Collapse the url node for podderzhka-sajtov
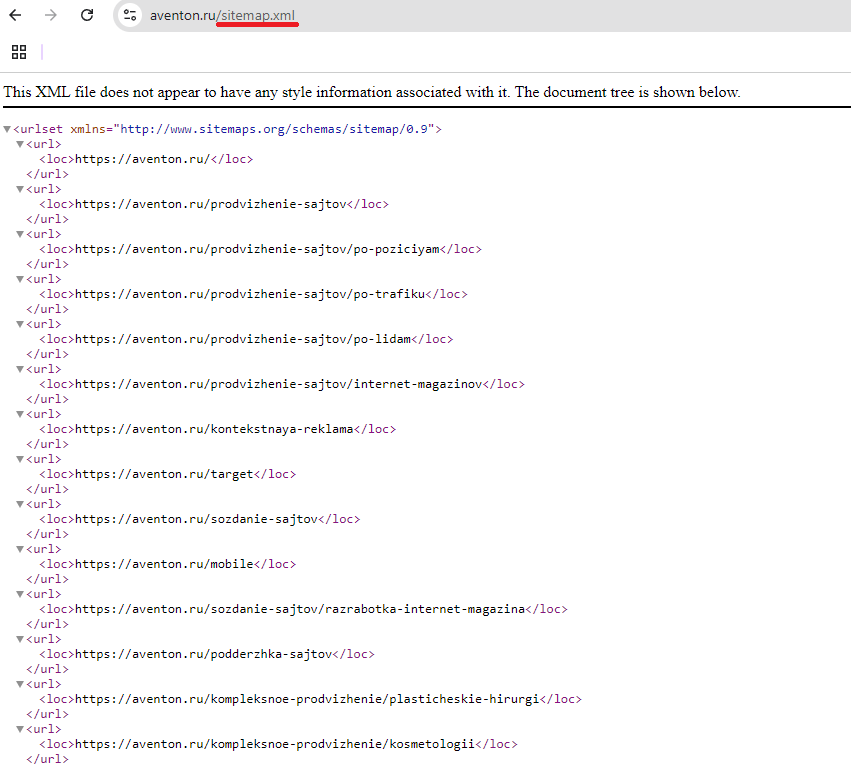This screenshot has height=767, width=851. (x=20, y=640)
